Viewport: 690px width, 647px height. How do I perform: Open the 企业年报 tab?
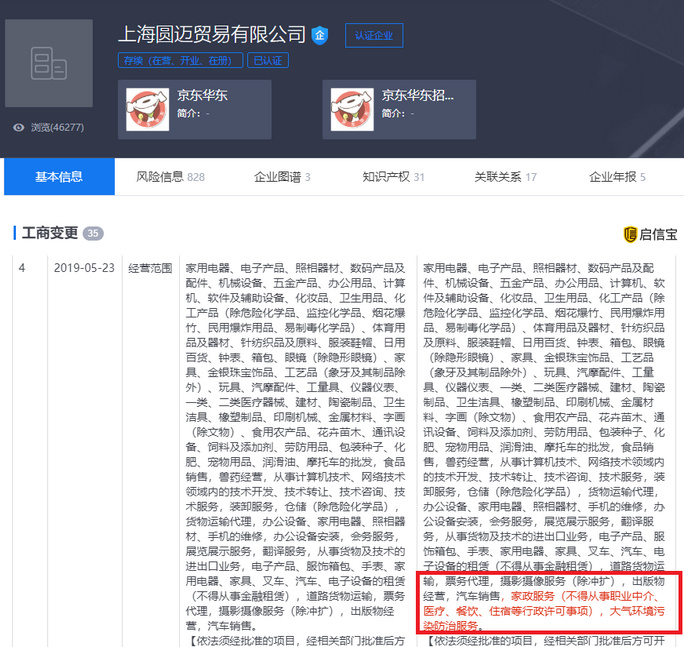617,177
